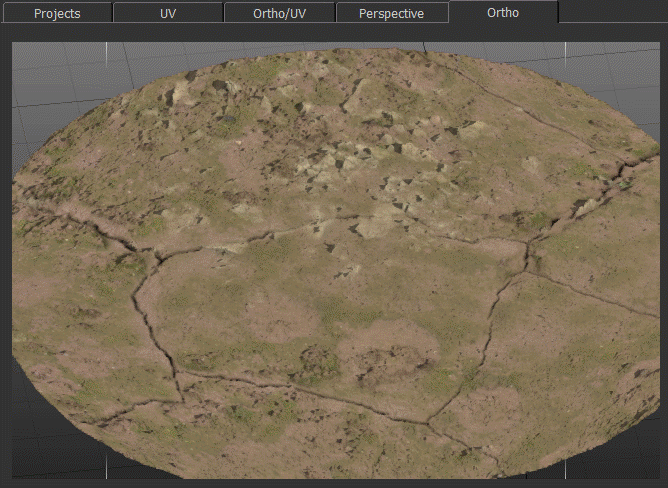Open the UV view tab

168,13
